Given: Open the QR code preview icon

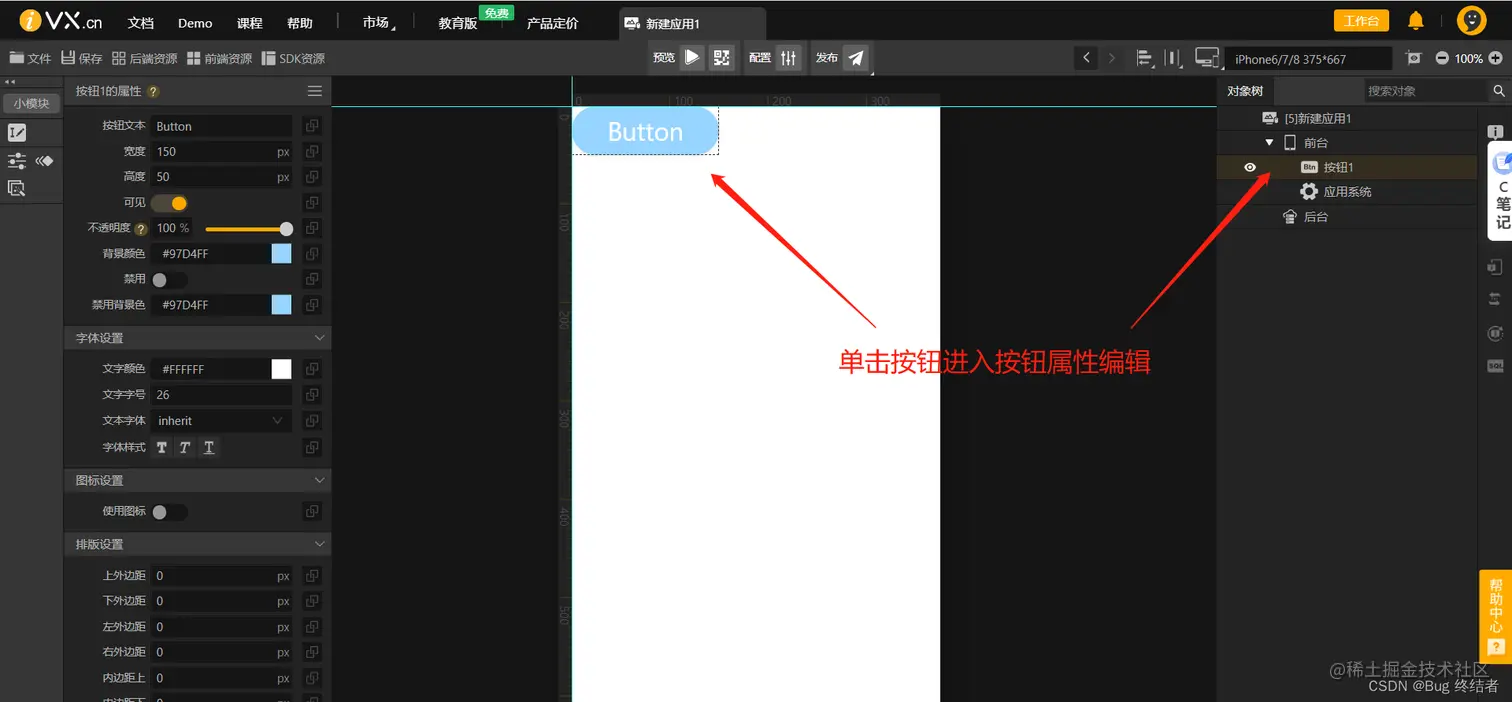Looking at the screenshot, I should click(722, 57).
